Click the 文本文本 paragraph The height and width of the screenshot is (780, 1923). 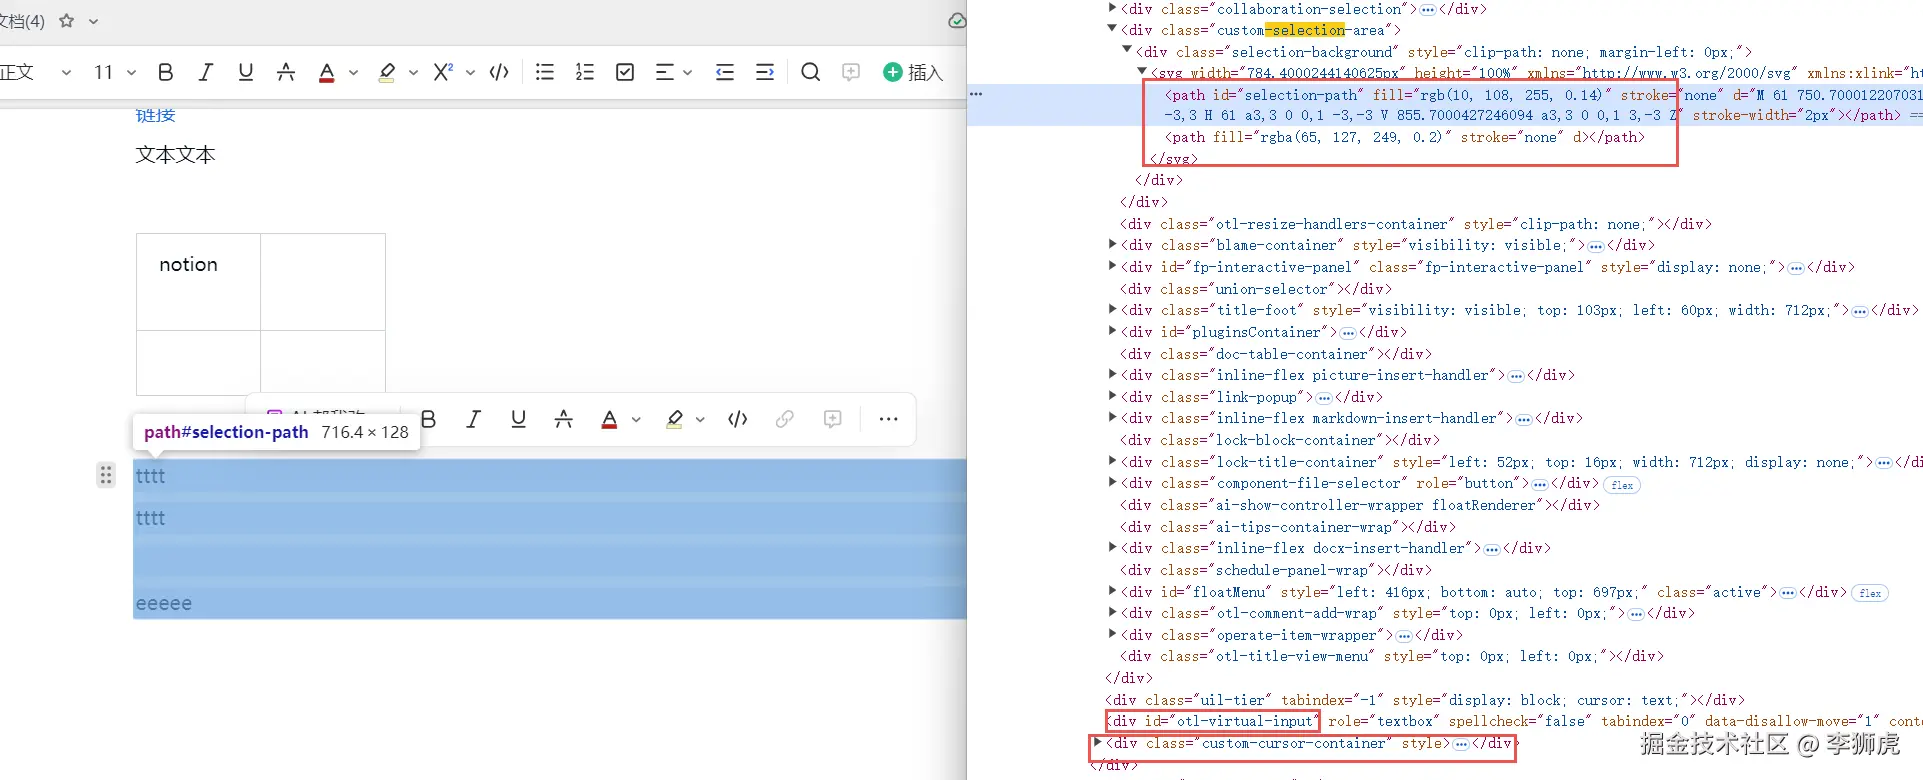coord(176,155)
